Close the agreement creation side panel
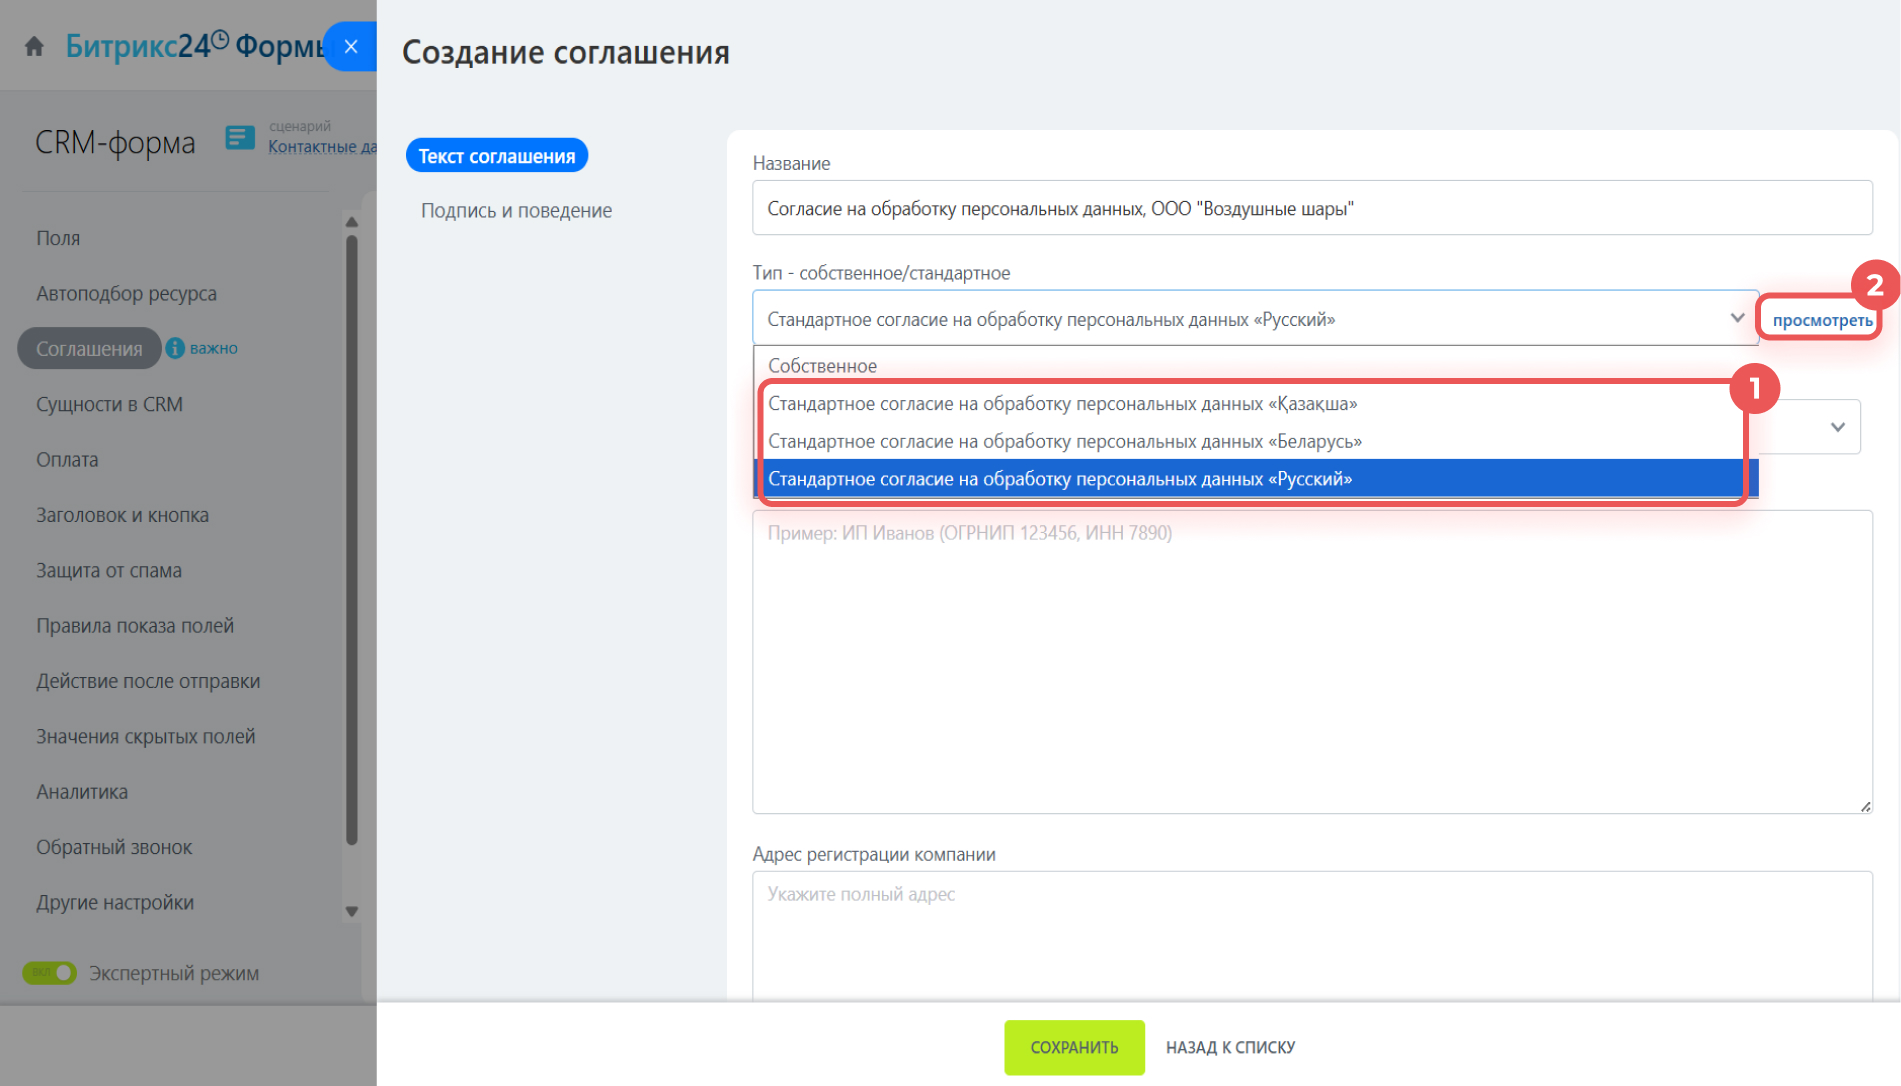Viewport: 1901px width, 1086px height. (x=351, y=47)
